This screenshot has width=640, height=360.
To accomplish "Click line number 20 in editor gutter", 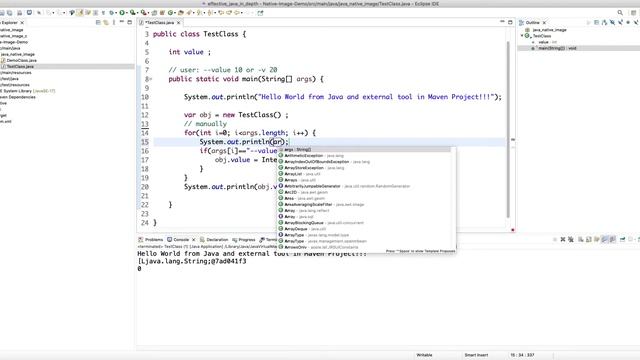I will [x=145, y=187].
